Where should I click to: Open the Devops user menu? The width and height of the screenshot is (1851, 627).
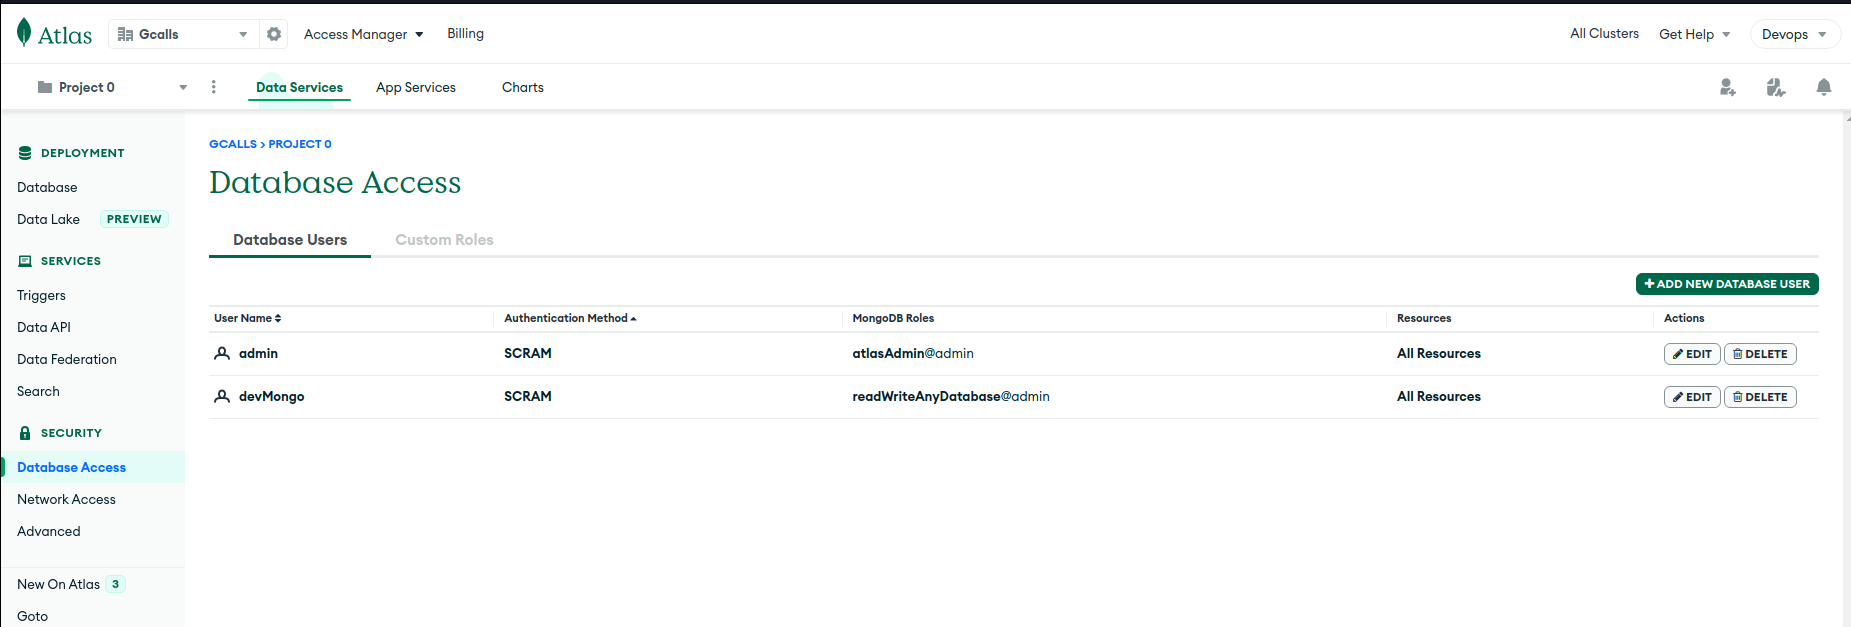click(x=1795, y=34)
